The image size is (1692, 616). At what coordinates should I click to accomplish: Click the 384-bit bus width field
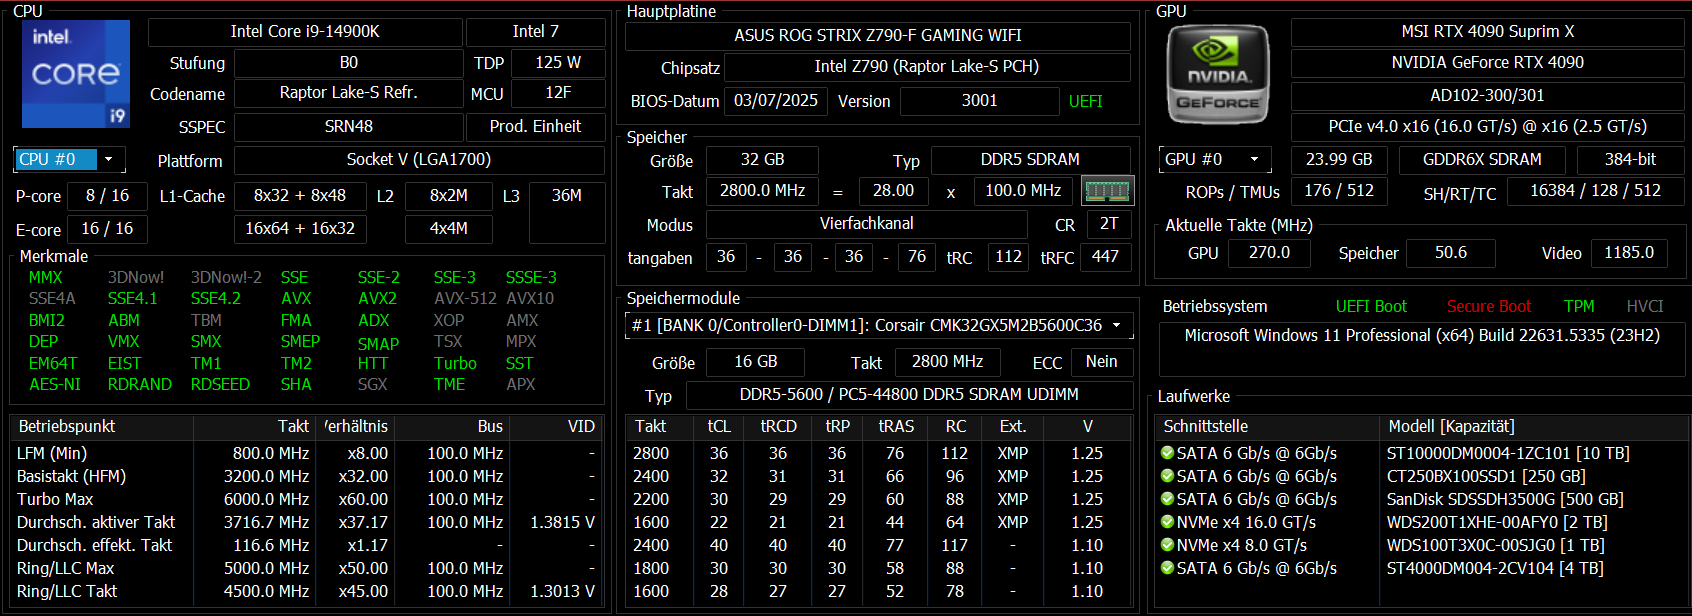[x=1631, y=159]
